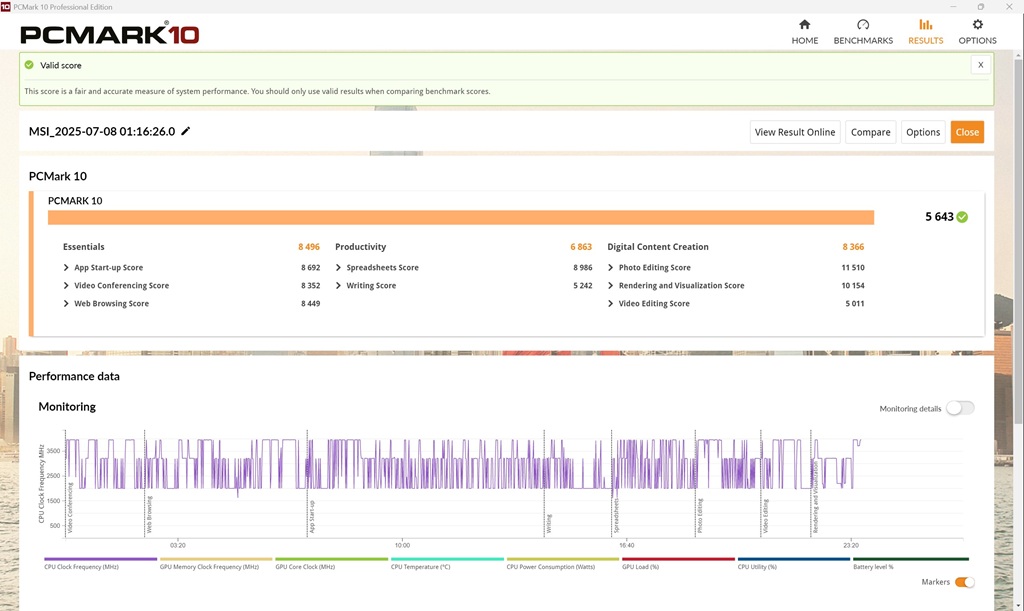This screenshot has width=1024, height=611.
Task: Expand App Start-up Score details
Action: pos(66,268)
